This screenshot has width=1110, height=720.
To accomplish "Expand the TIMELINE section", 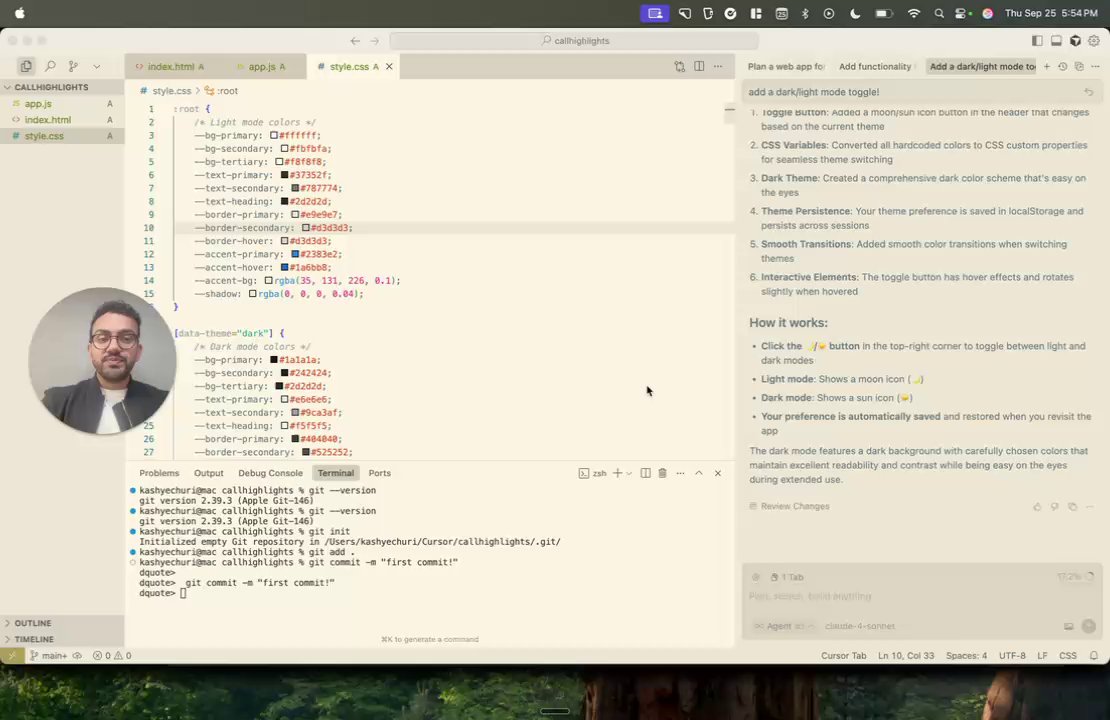I will pos(62,639).
